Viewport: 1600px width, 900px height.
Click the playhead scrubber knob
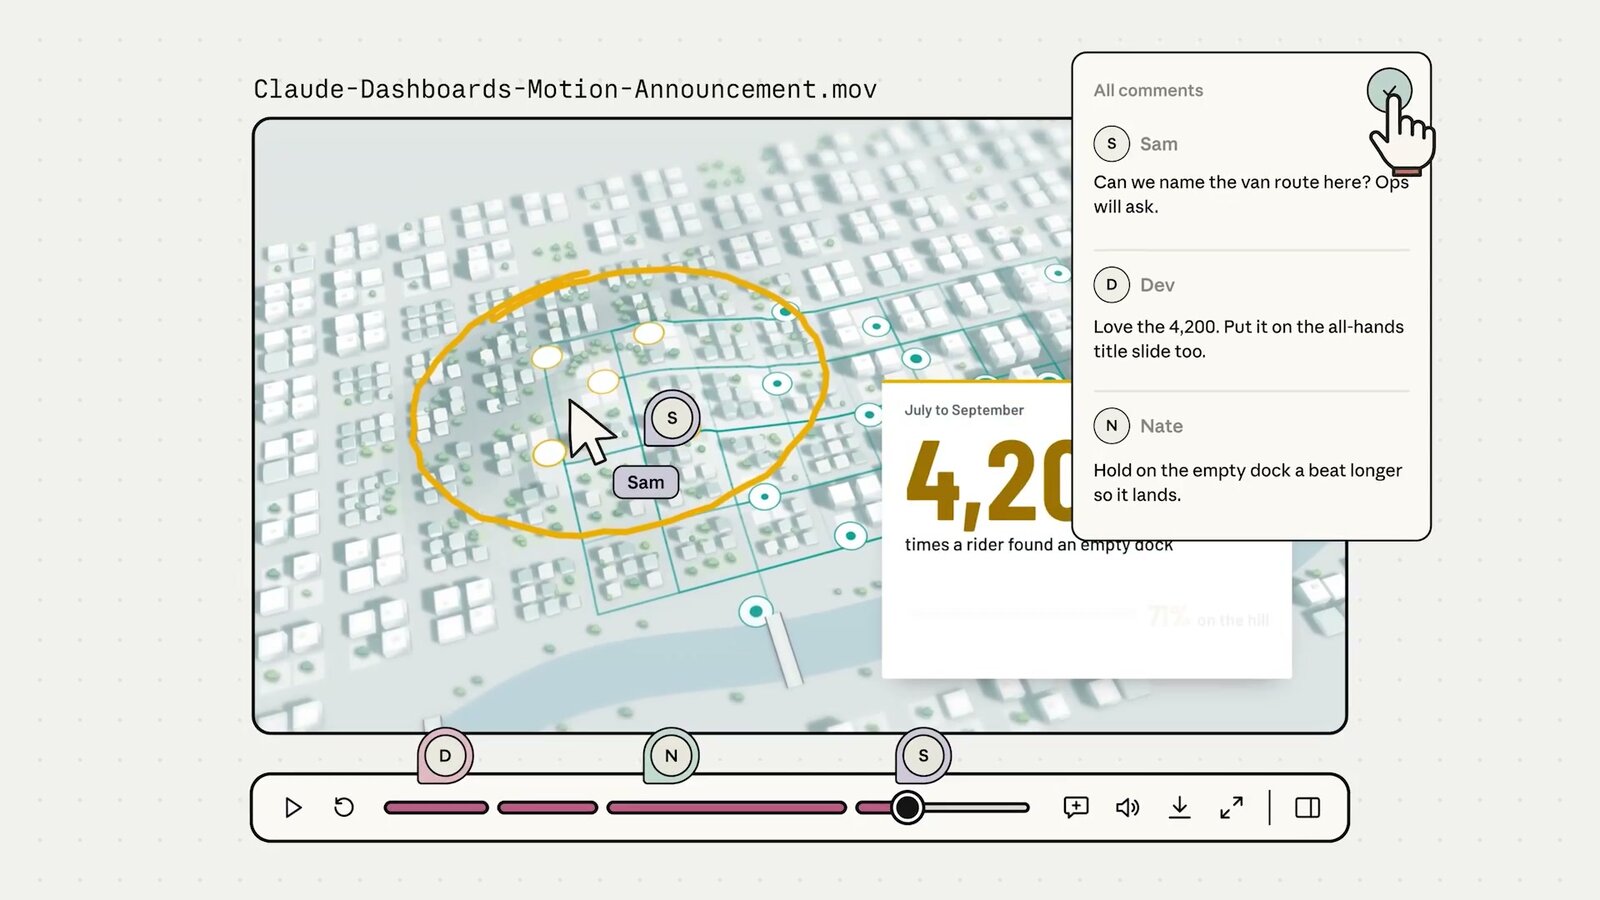907,807
